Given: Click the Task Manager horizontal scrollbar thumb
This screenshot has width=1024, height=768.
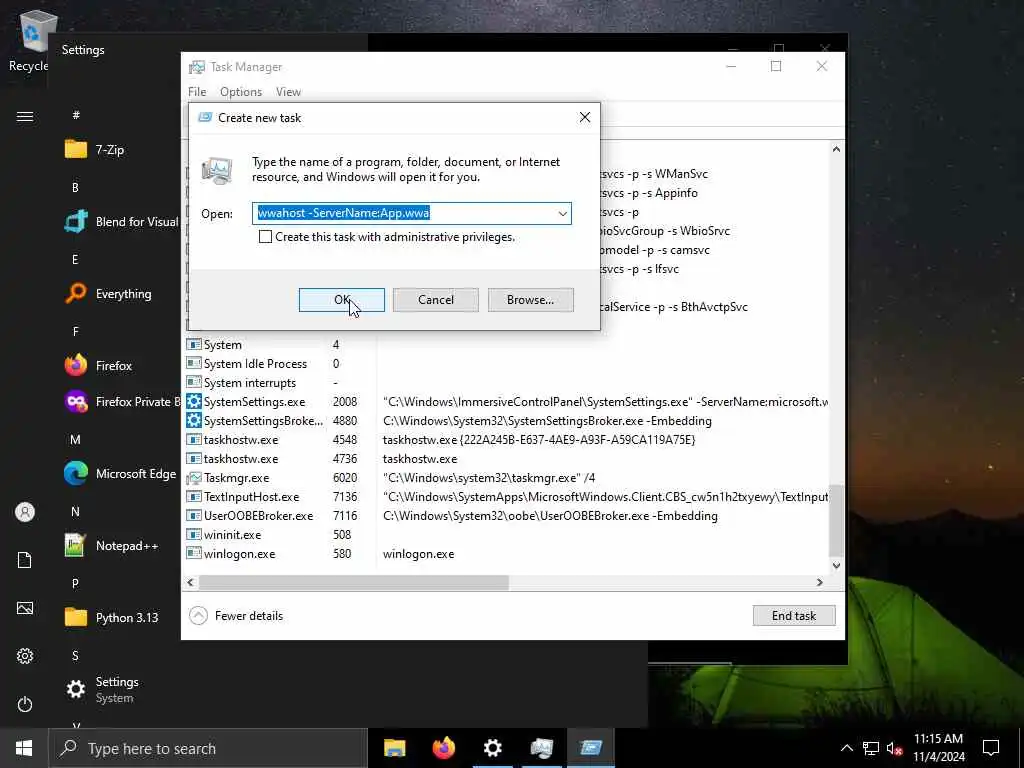Looking at the screenshot, I should [354, 582].
